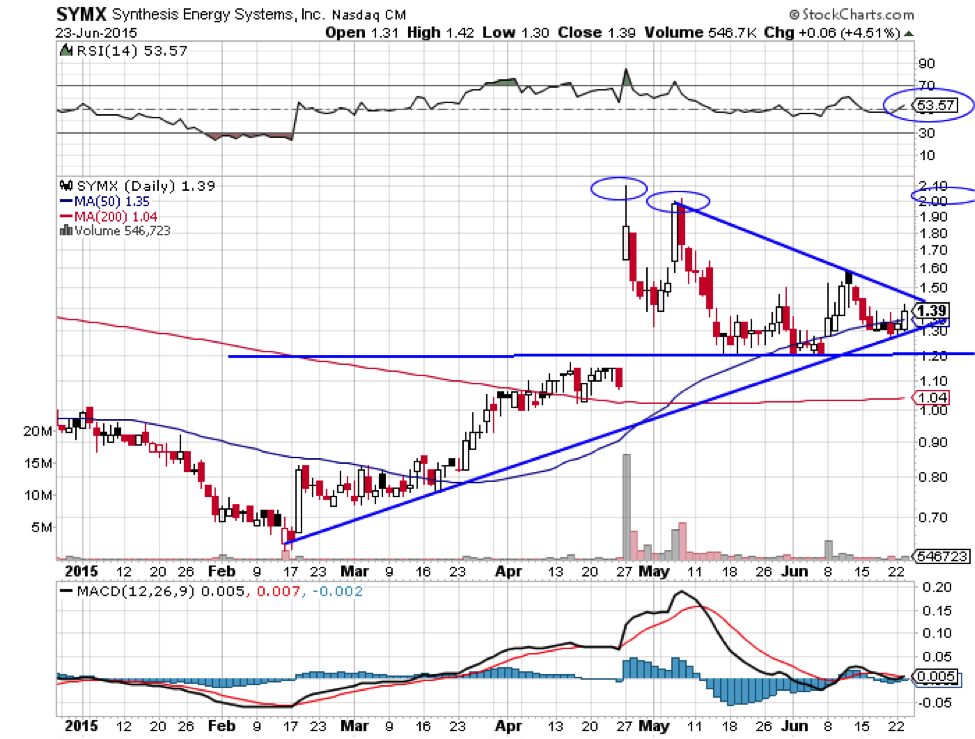
Task: Open the StockCharts.com copyright link
Action: (851, 14)
